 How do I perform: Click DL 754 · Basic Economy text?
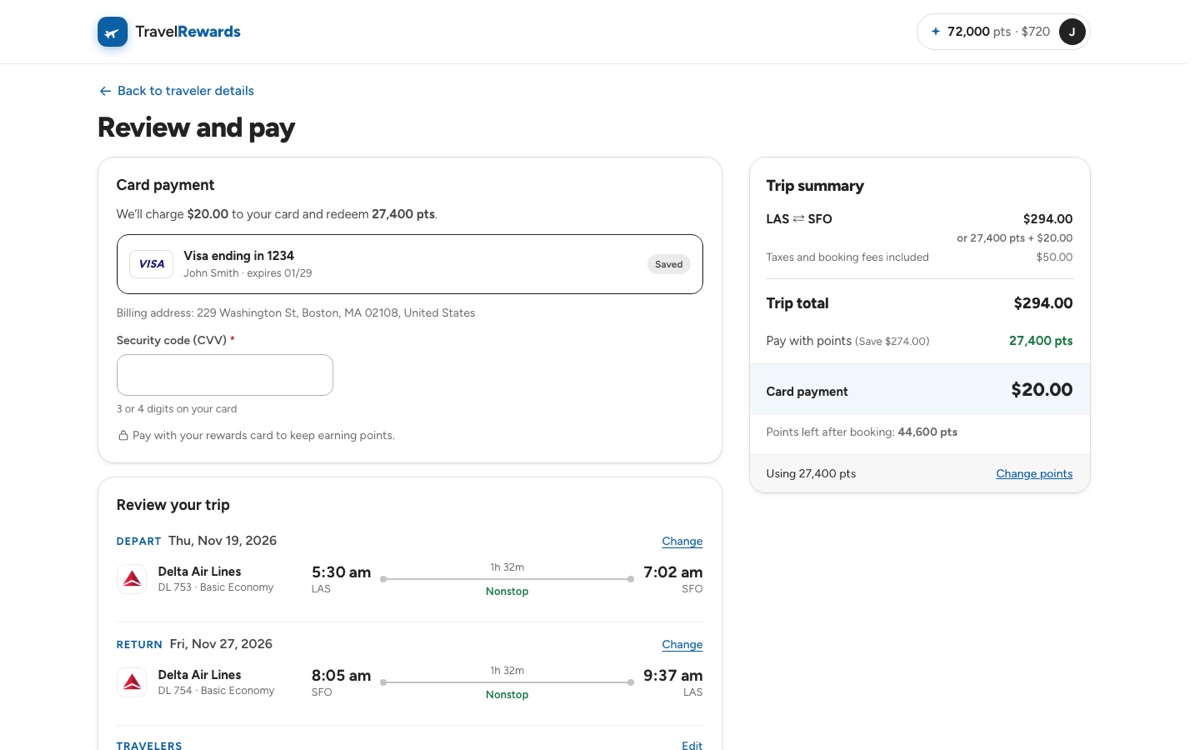(x=216, y=691)
